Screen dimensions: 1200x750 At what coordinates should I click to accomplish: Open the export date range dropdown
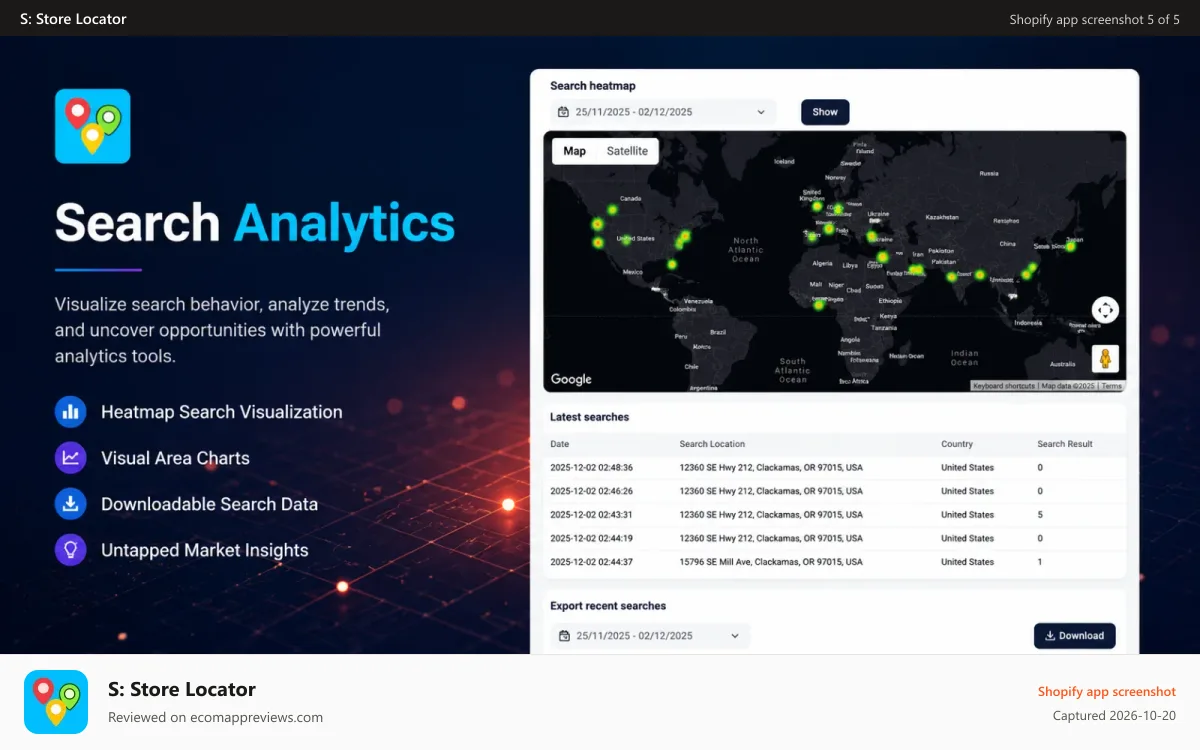point(650,636)
